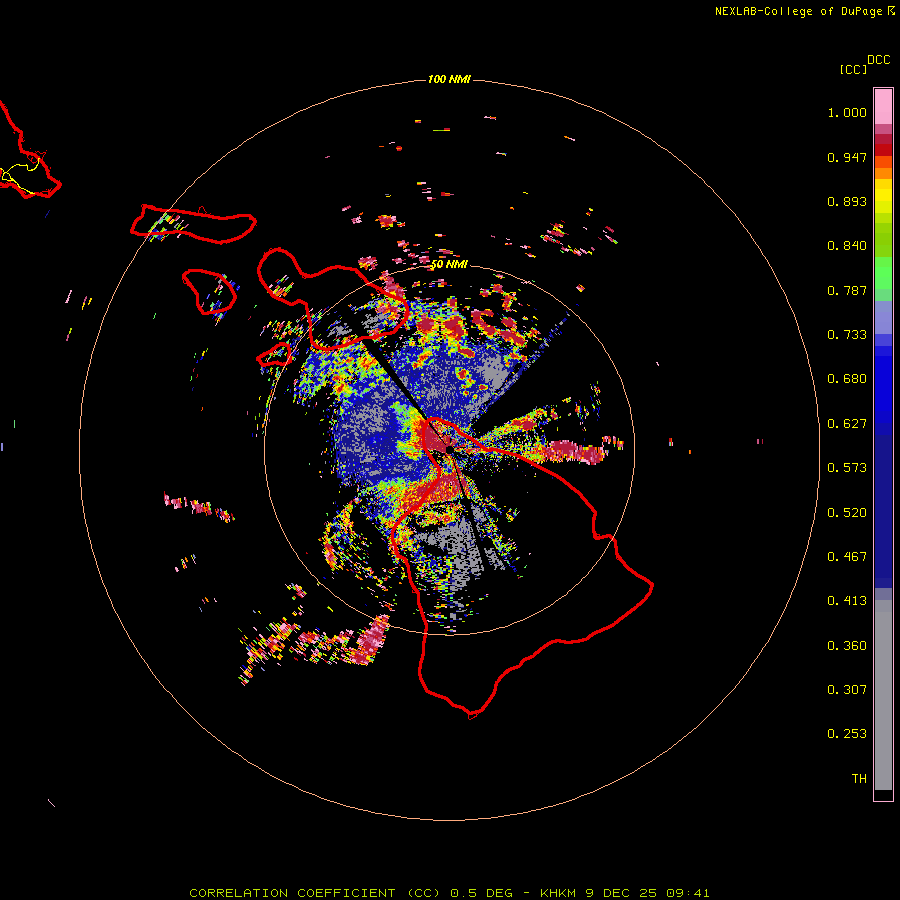900x900 pixels.
Task: Select the 1.000 legend value
Action: coord(847,112)
